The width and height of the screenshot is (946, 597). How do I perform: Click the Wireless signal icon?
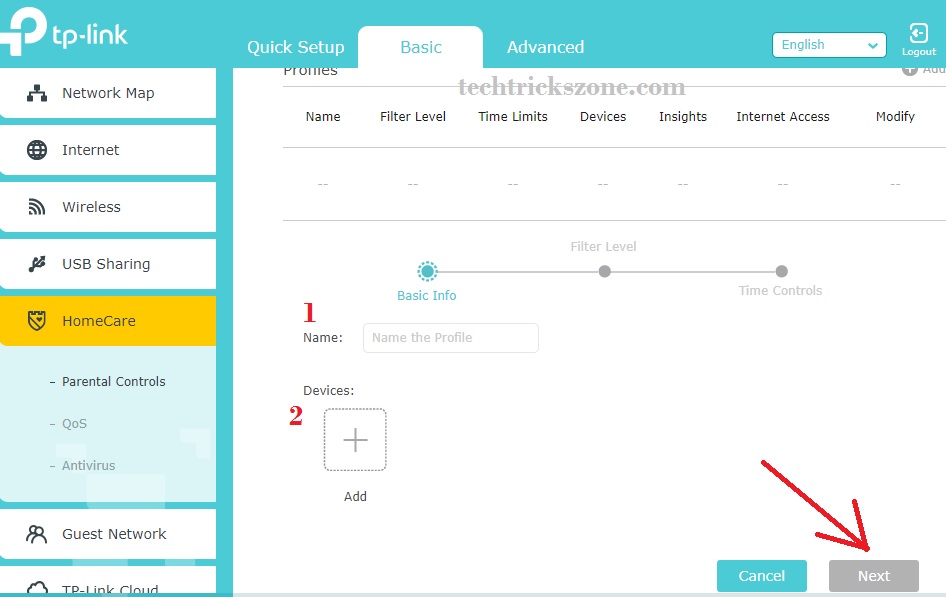37,207
